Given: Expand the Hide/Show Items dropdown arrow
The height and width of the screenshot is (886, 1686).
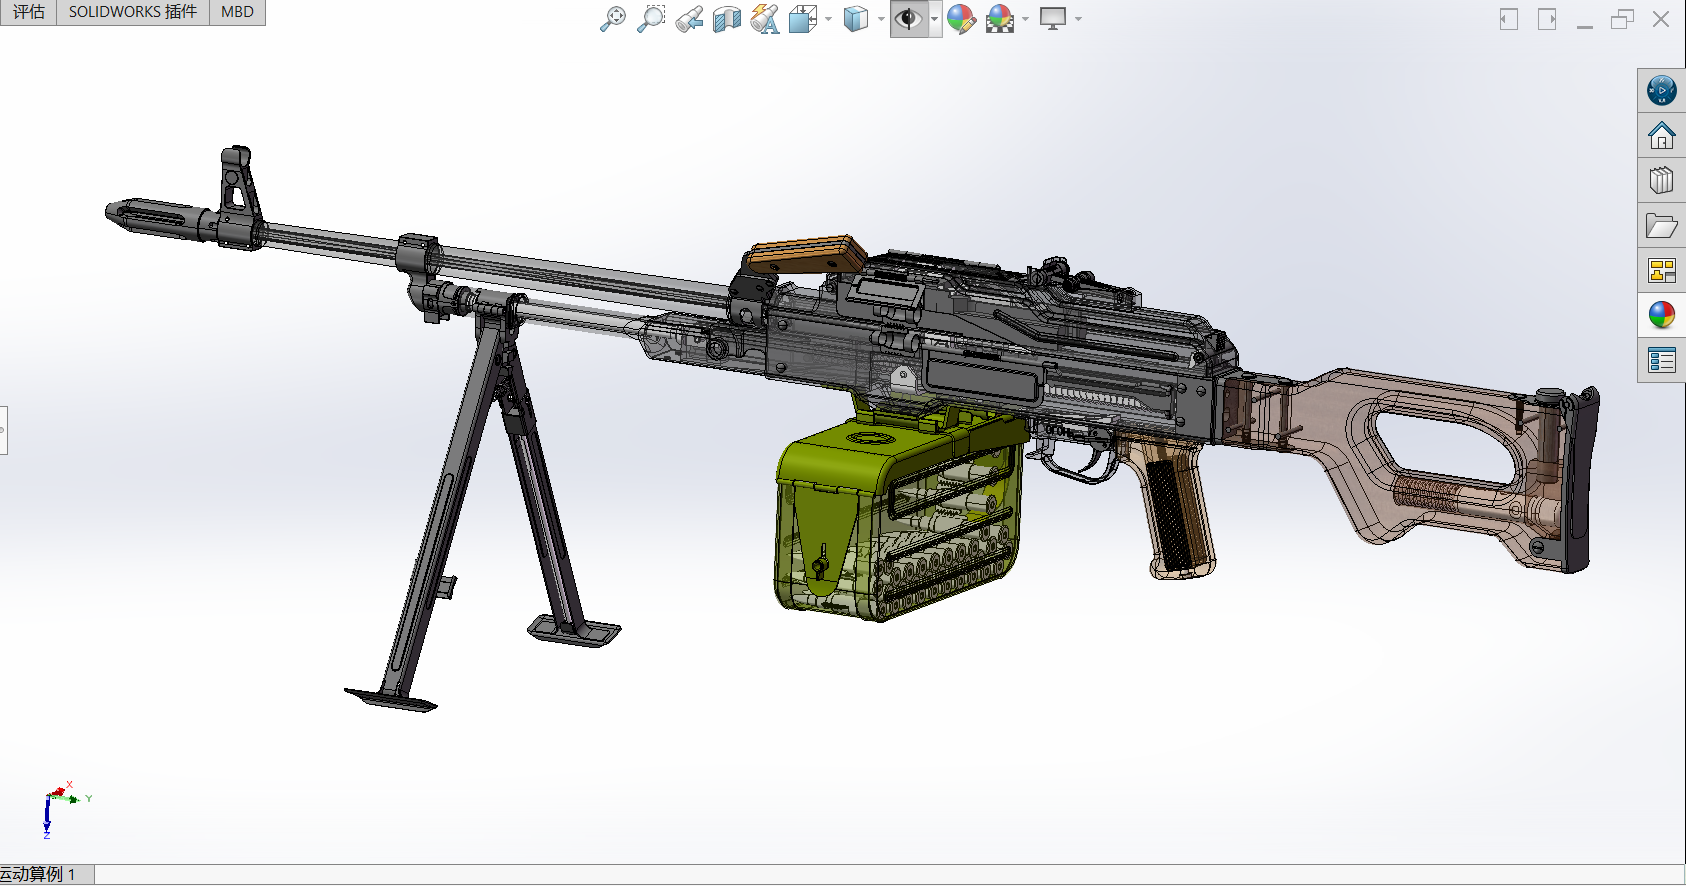Looking at the screenshot, I should pyautogui.click(x=935, y=19).
